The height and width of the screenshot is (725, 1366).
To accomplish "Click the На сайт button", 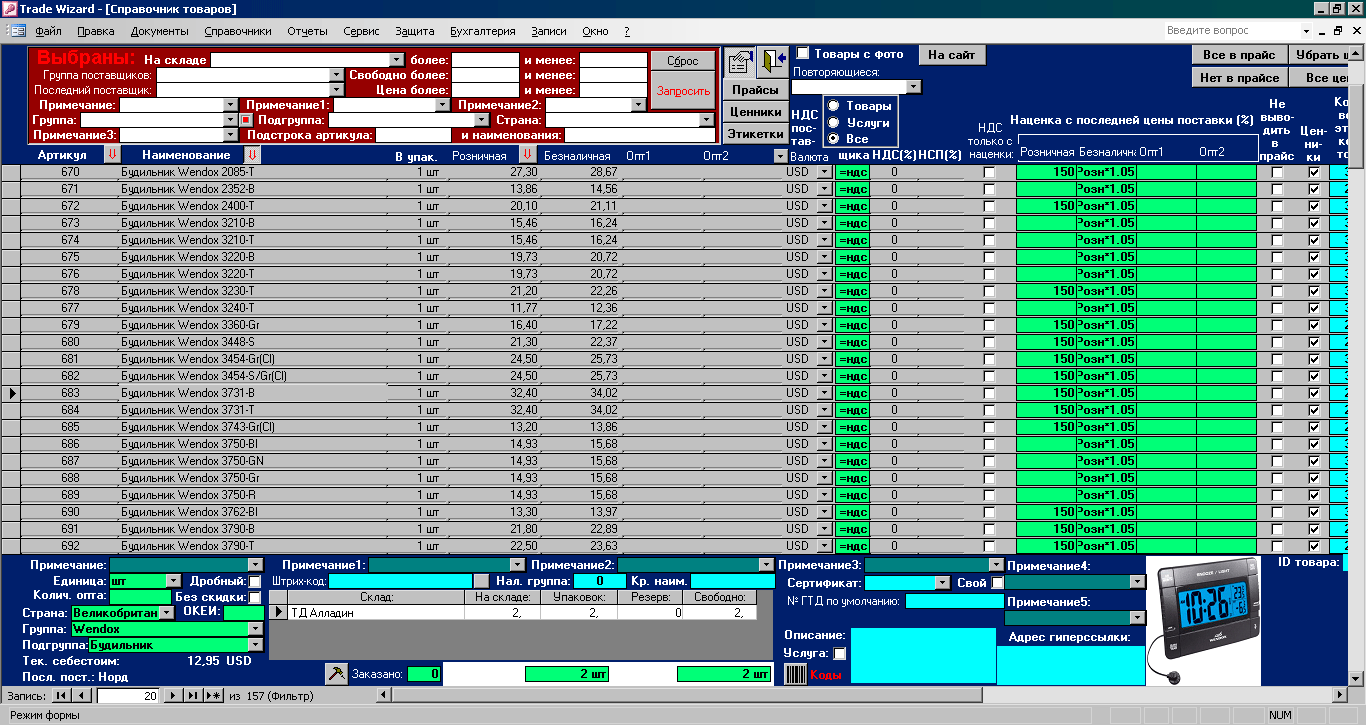I will [x=950, y=55].
